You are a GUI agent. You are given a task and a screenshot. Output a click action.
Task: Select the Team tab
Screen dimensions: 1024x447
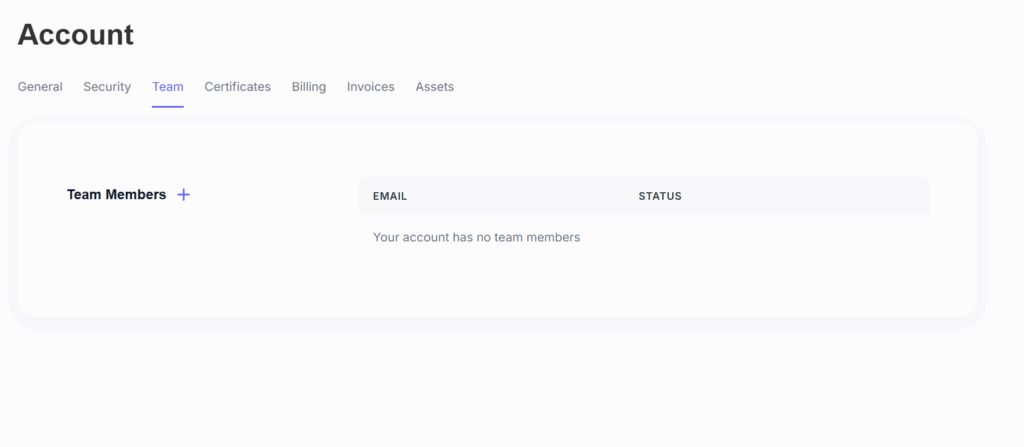[x=168, y=87]
